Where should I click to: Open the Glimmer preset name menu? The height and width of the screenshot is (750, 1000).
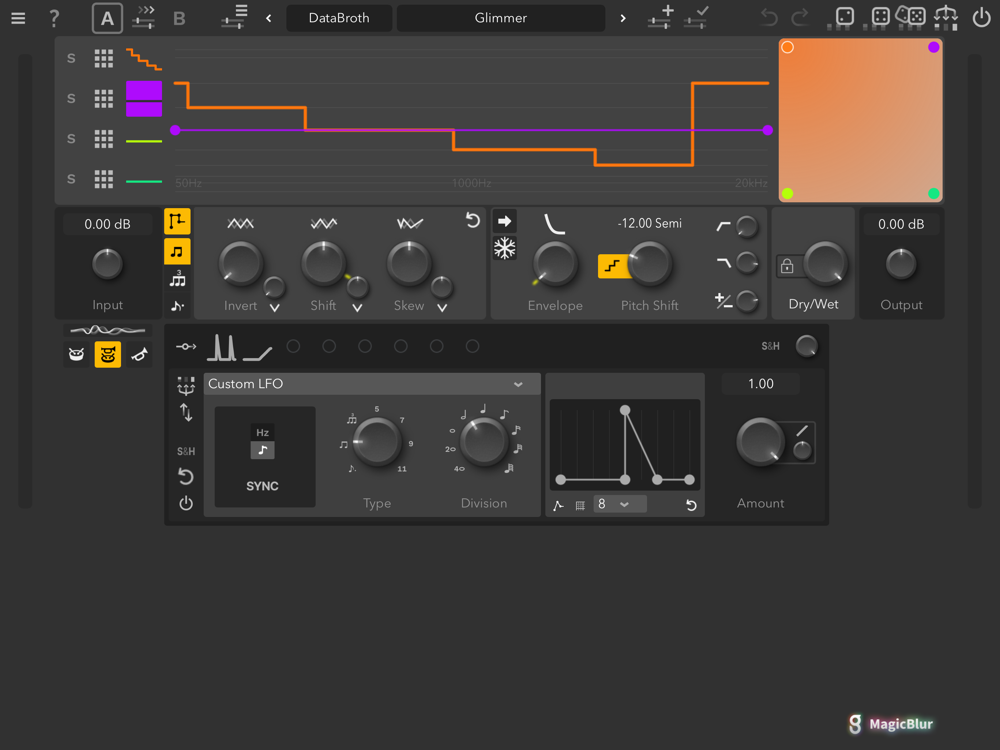pos(501,18)
